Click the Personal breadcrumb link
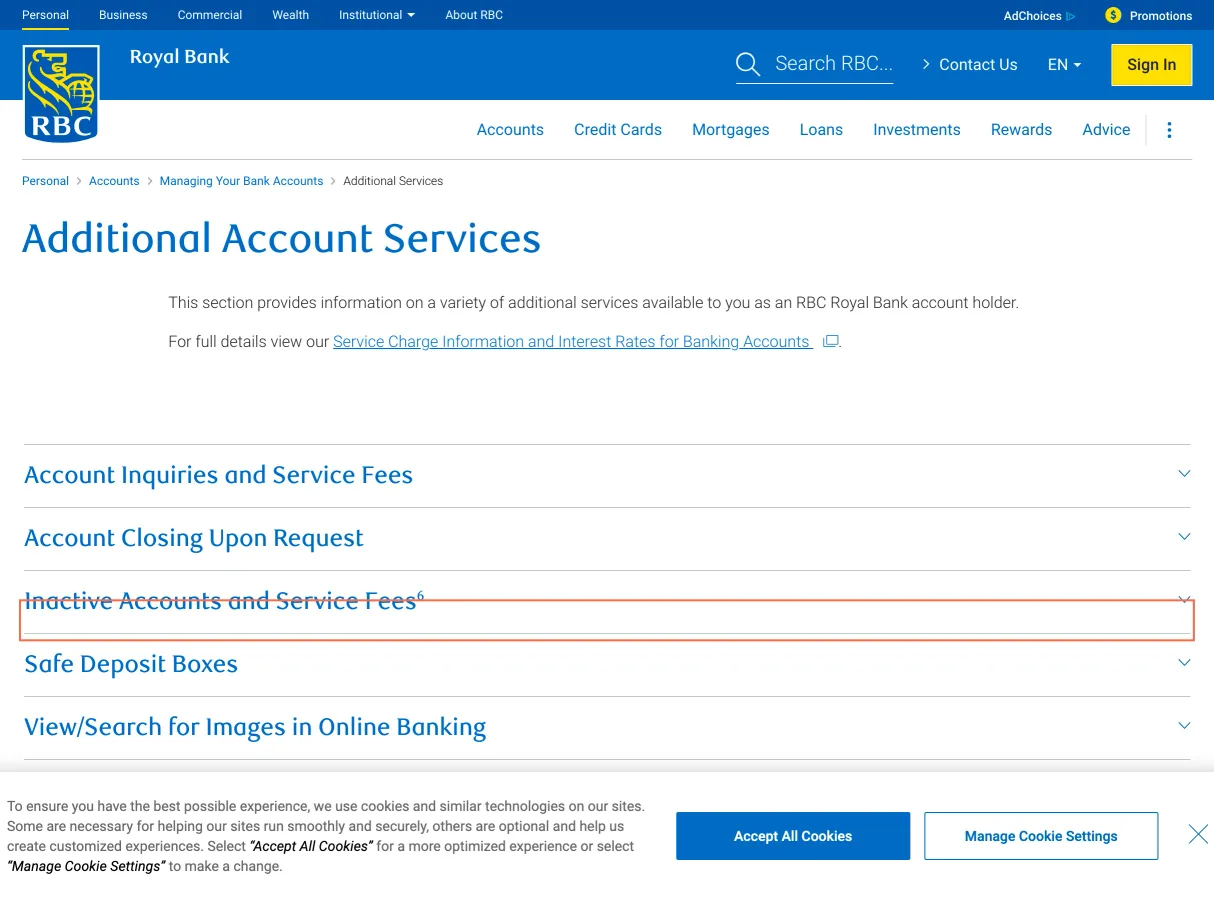This screenshot has height=900, width=1214. 45,181
